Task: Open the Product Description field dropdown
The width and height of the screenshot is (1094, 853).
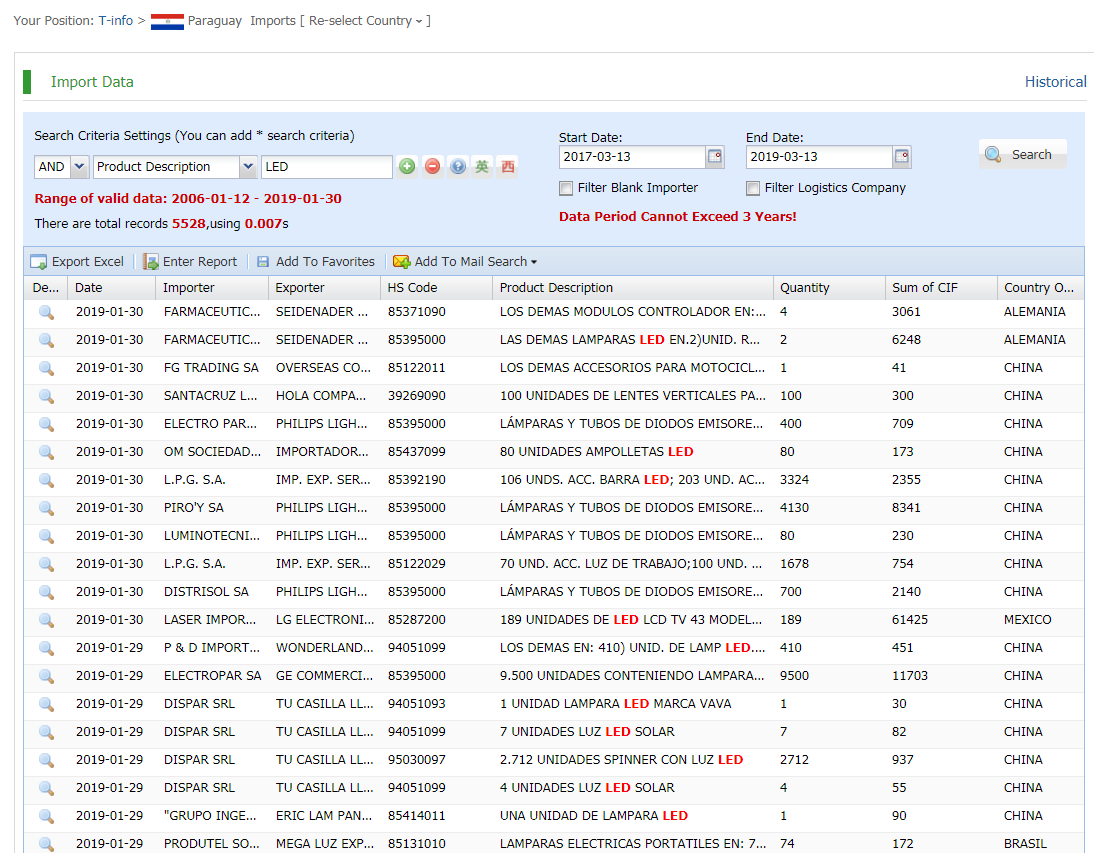Action: (x=248, y=167)
